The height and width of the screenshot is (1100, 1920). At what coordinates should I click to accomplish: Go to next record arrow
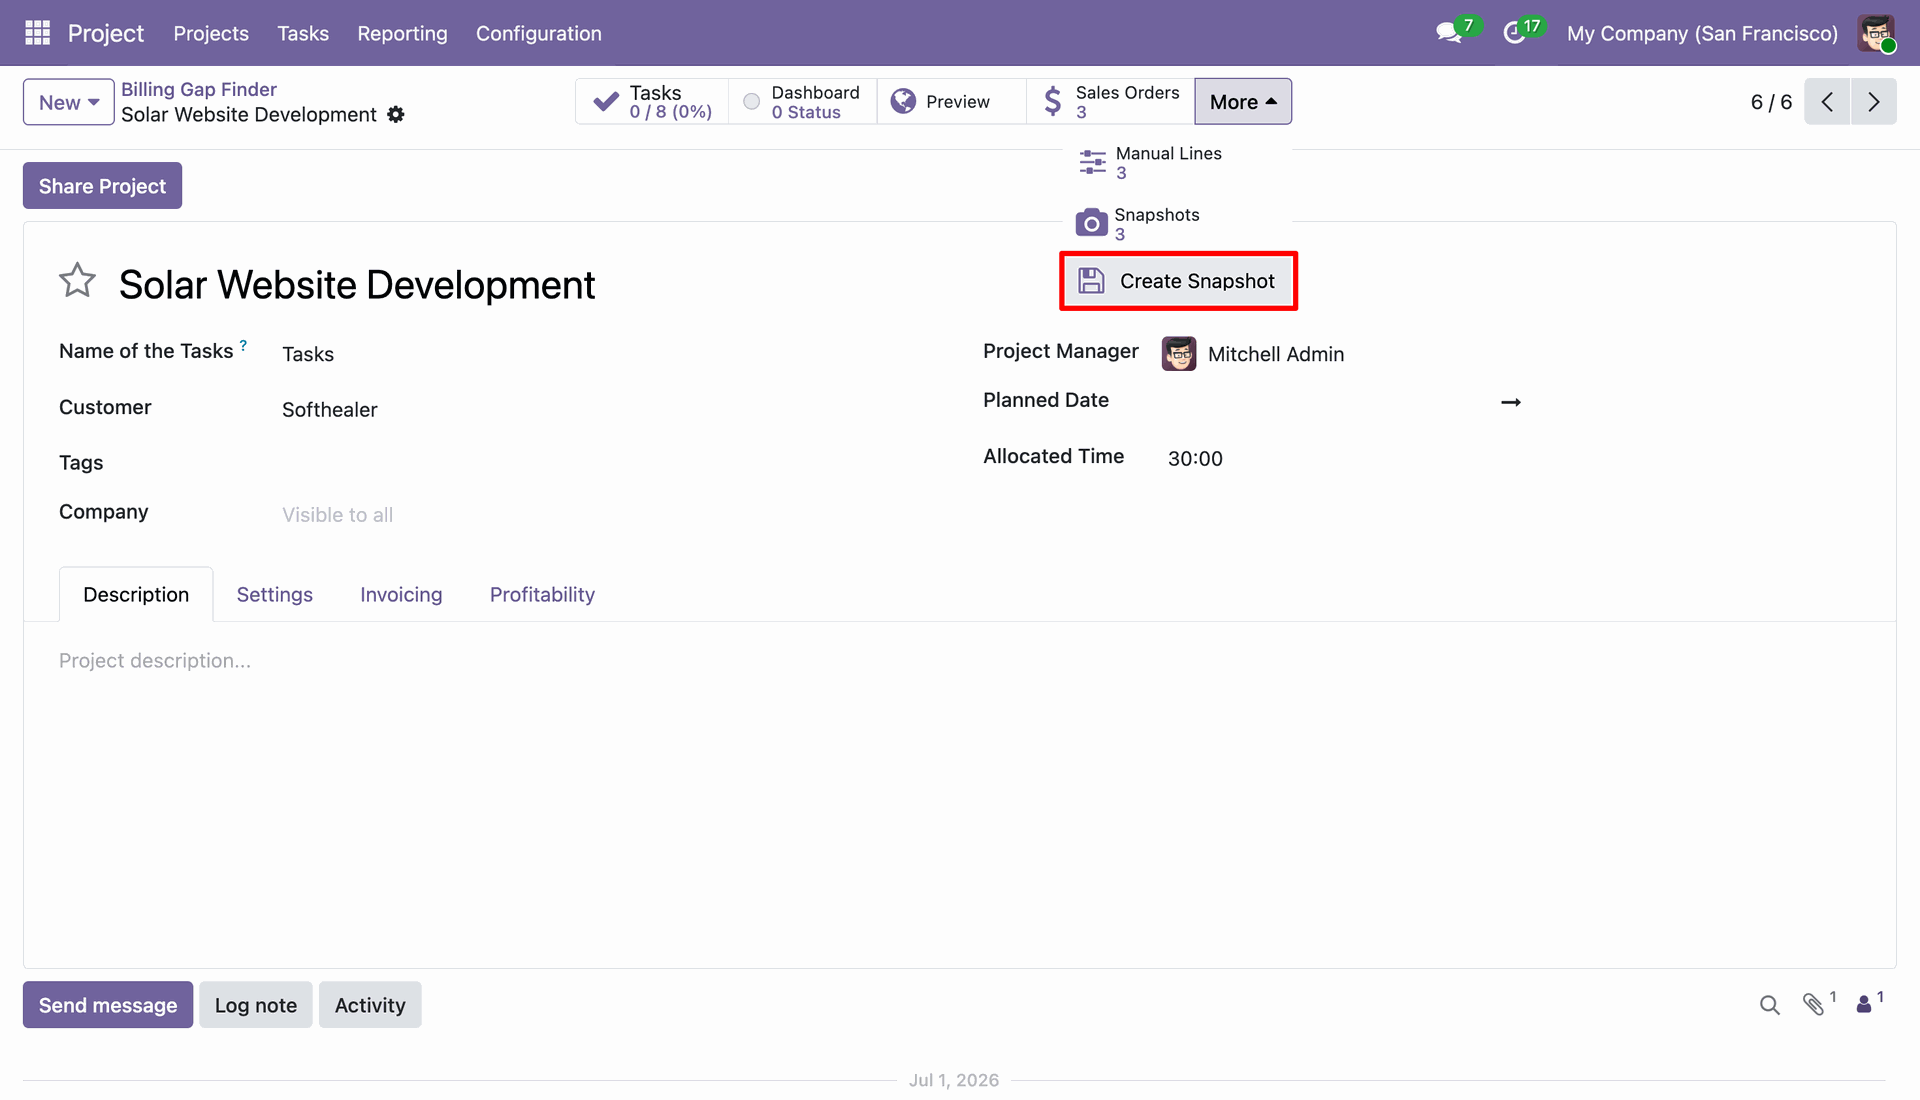pyautogui.click(x=1874, y=102)
